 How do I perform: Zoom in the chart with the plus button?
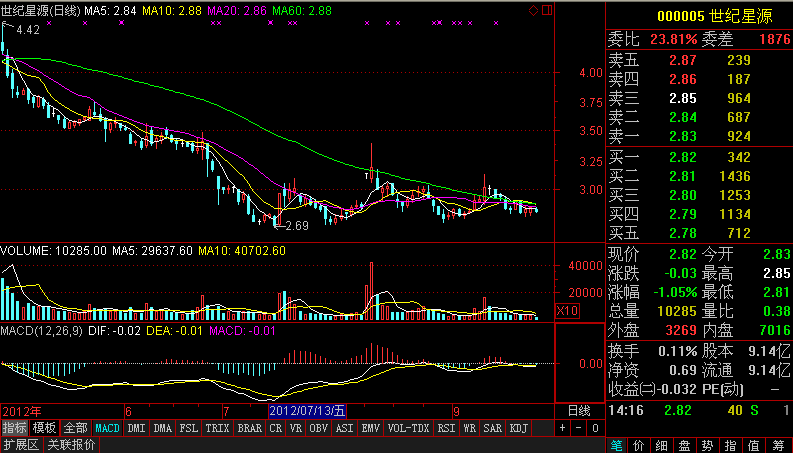click(x=563, y=428)
